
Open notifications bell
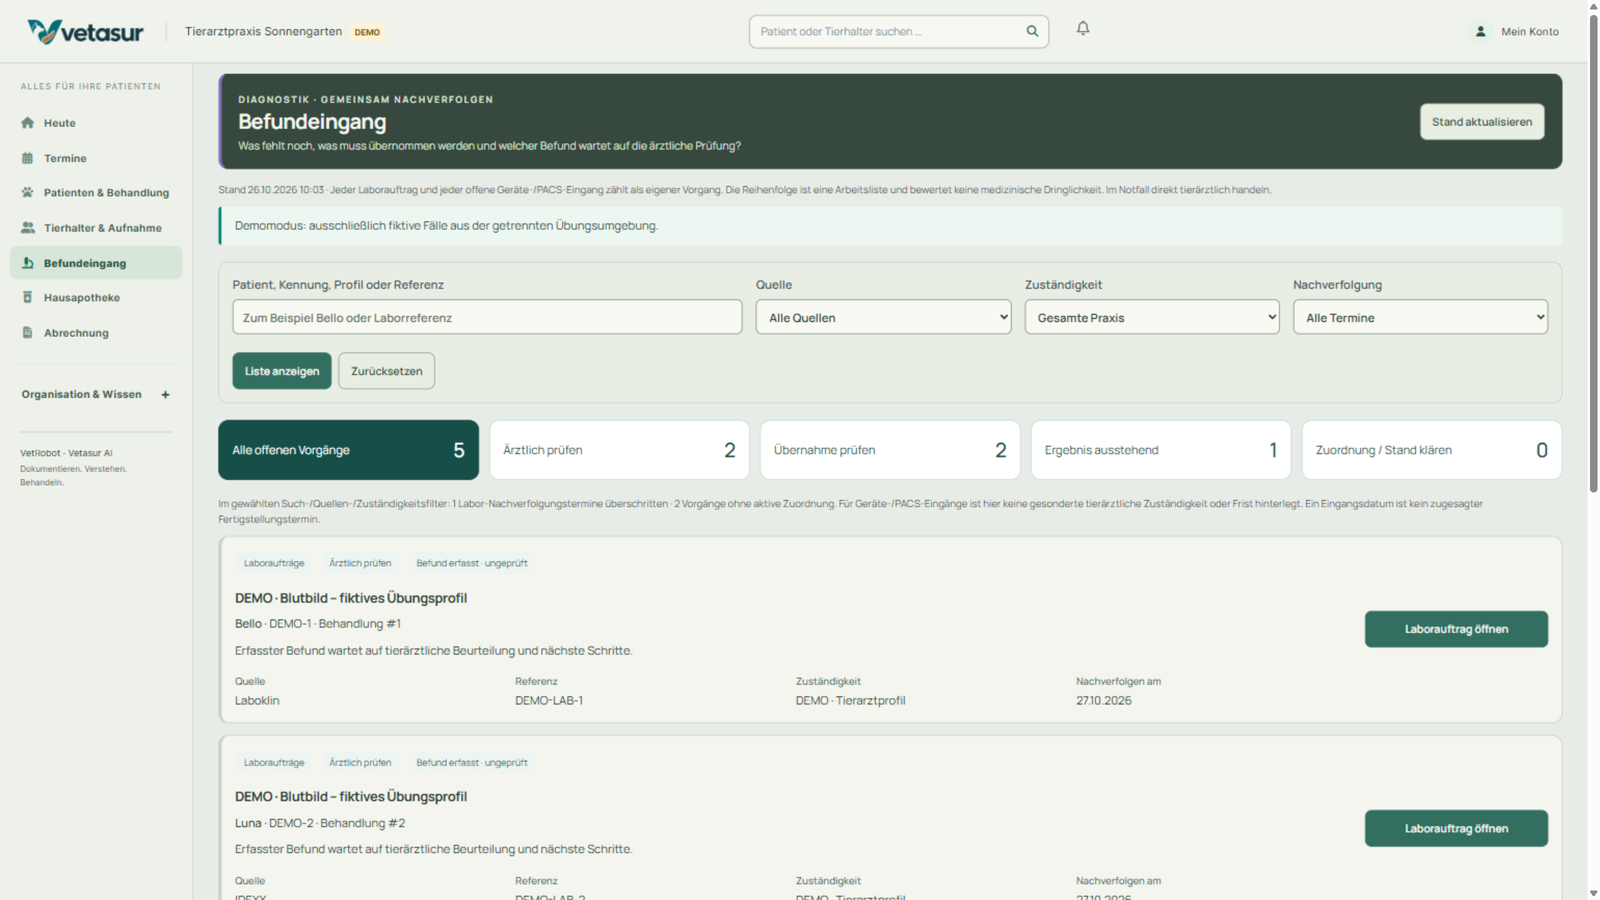[1083, 29]
